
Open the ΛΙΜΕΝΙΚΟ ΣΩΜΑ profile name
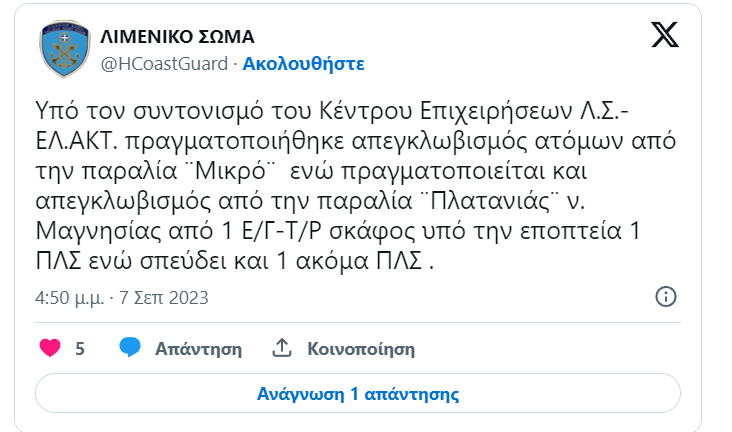click(x=177, y=36)
